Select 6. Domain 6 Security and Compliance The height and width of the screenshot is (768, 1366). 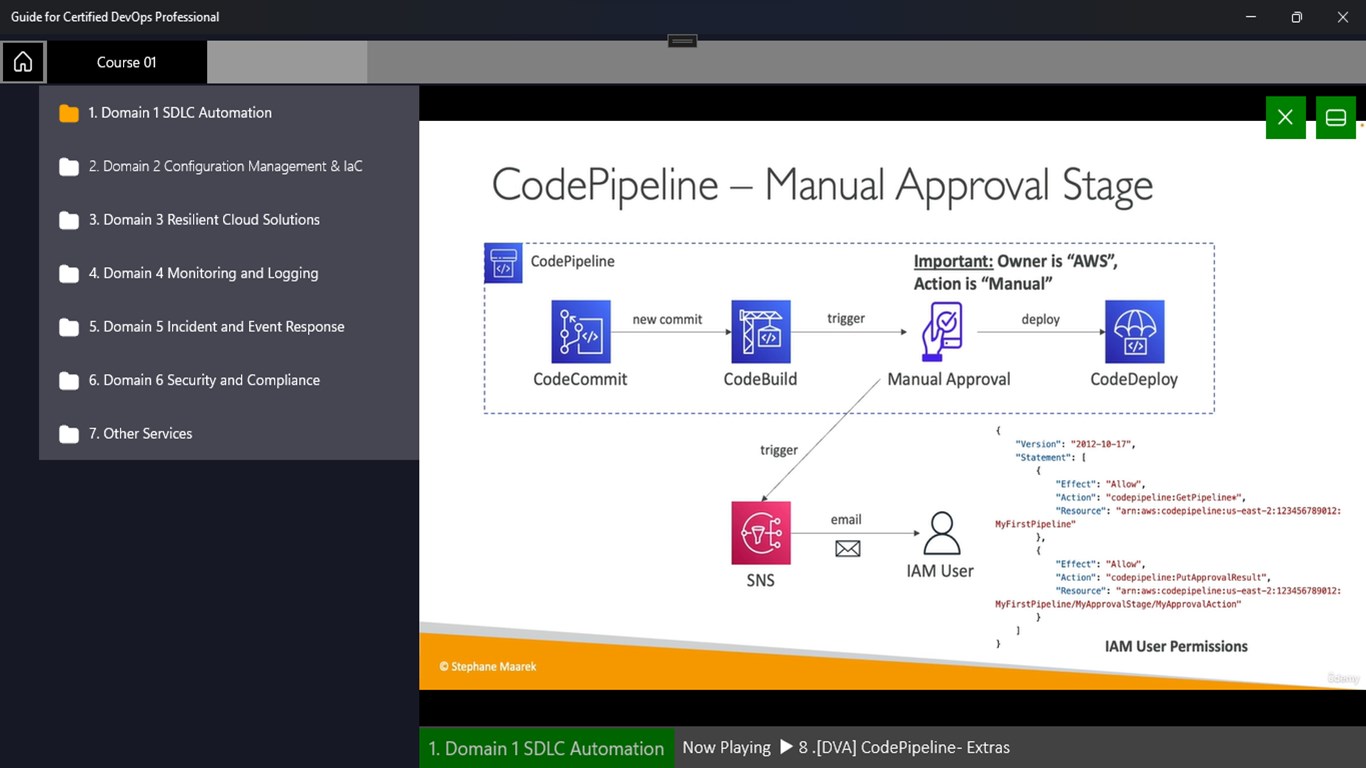click(204, 380)
